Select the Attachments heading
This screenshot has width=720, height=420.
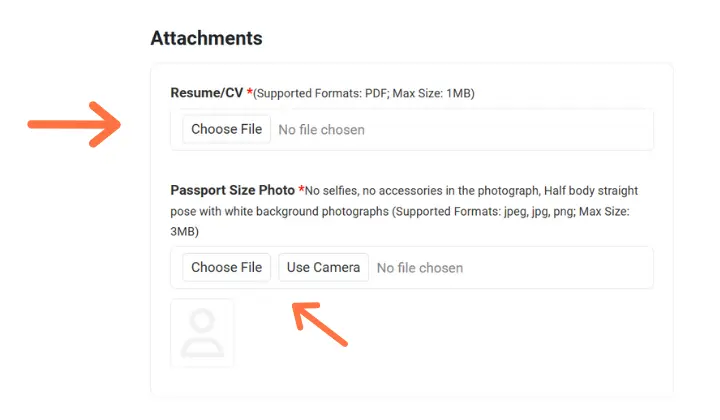tap(207, 38)
